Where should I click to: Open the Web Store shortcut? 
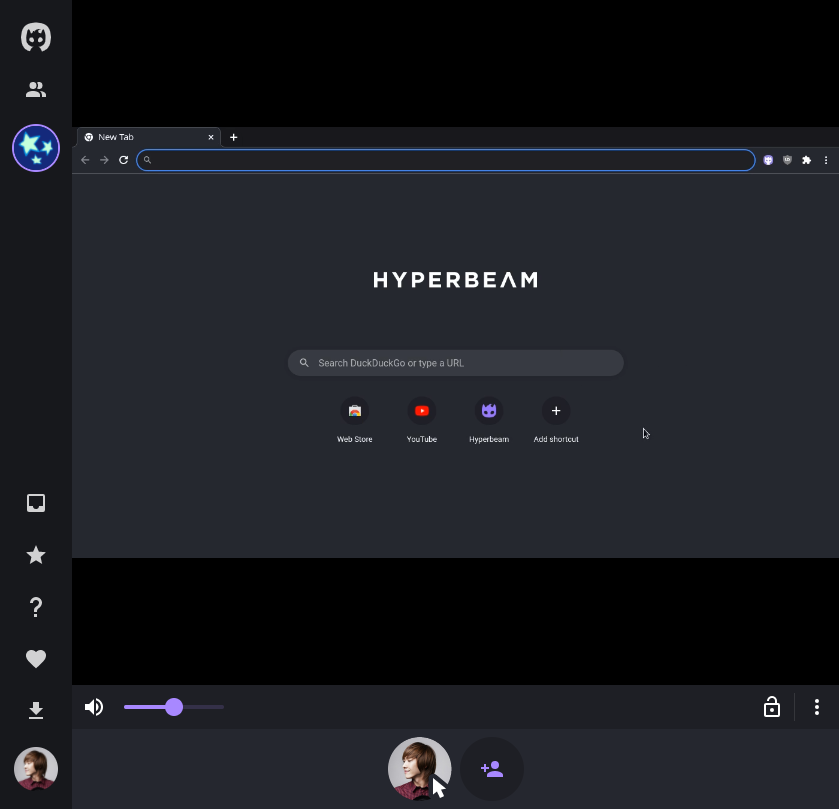click(355, 420)
